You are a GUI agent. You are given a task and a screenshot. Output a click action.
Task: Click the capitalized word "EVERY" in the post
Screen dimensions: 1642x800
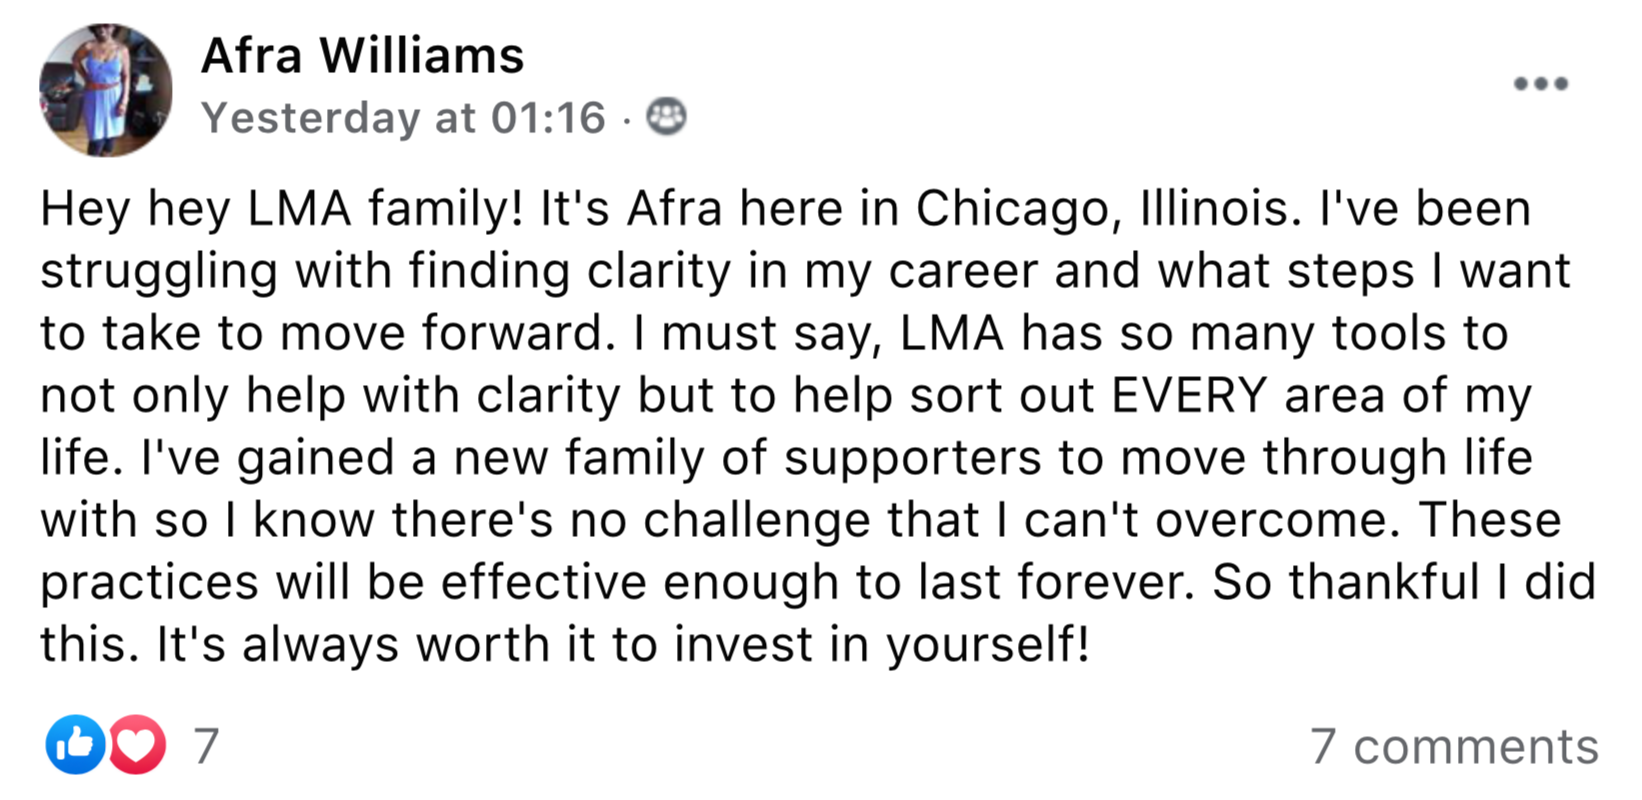[1189, 395]
